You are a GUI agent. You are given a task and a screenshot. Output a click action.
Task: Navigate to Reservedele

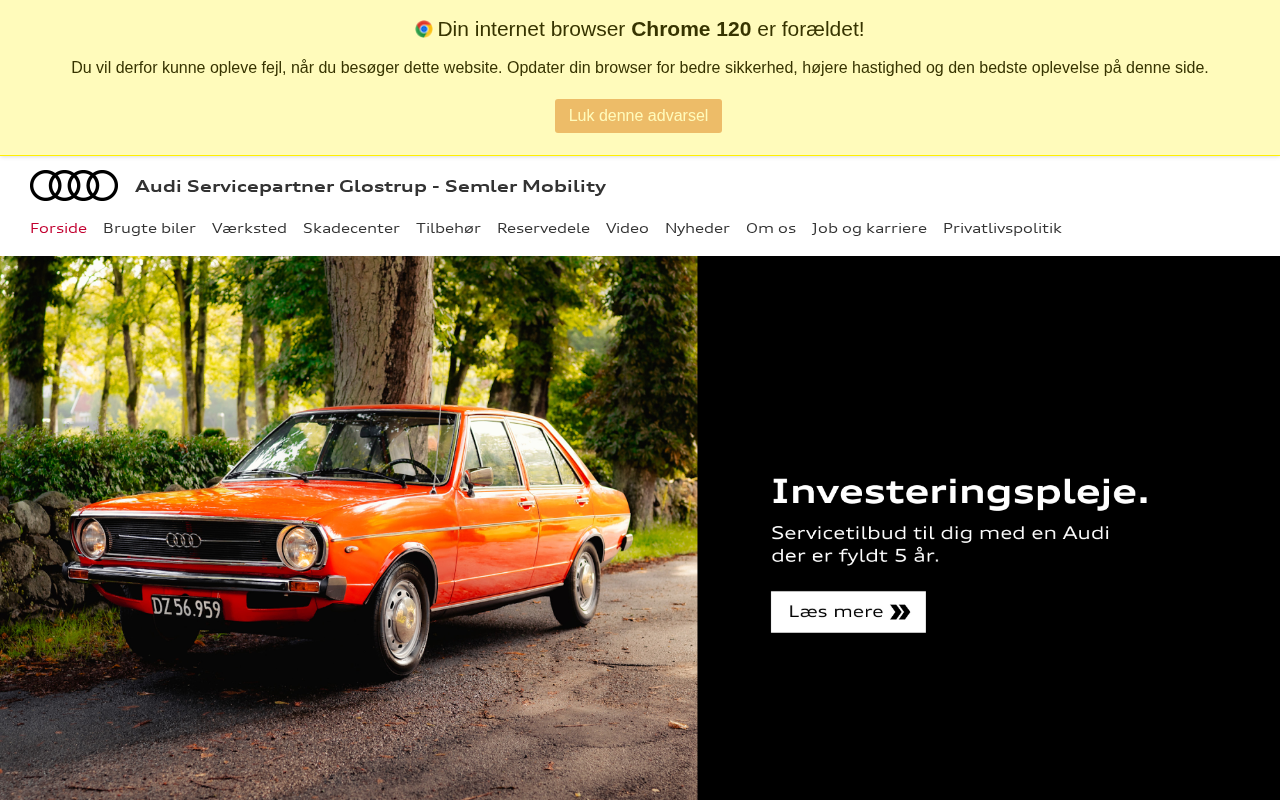pos(543,228)
